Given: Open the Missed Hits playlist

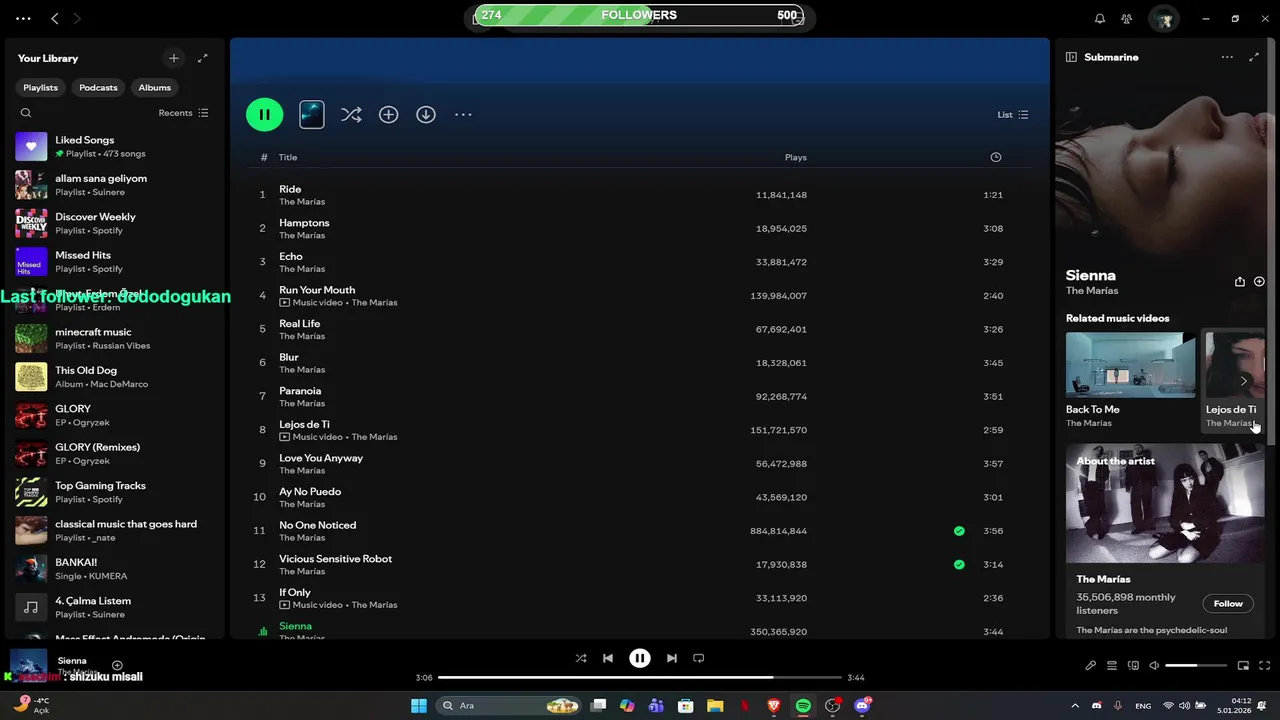Looking at the screenshot, I should [x=114, y=262].
